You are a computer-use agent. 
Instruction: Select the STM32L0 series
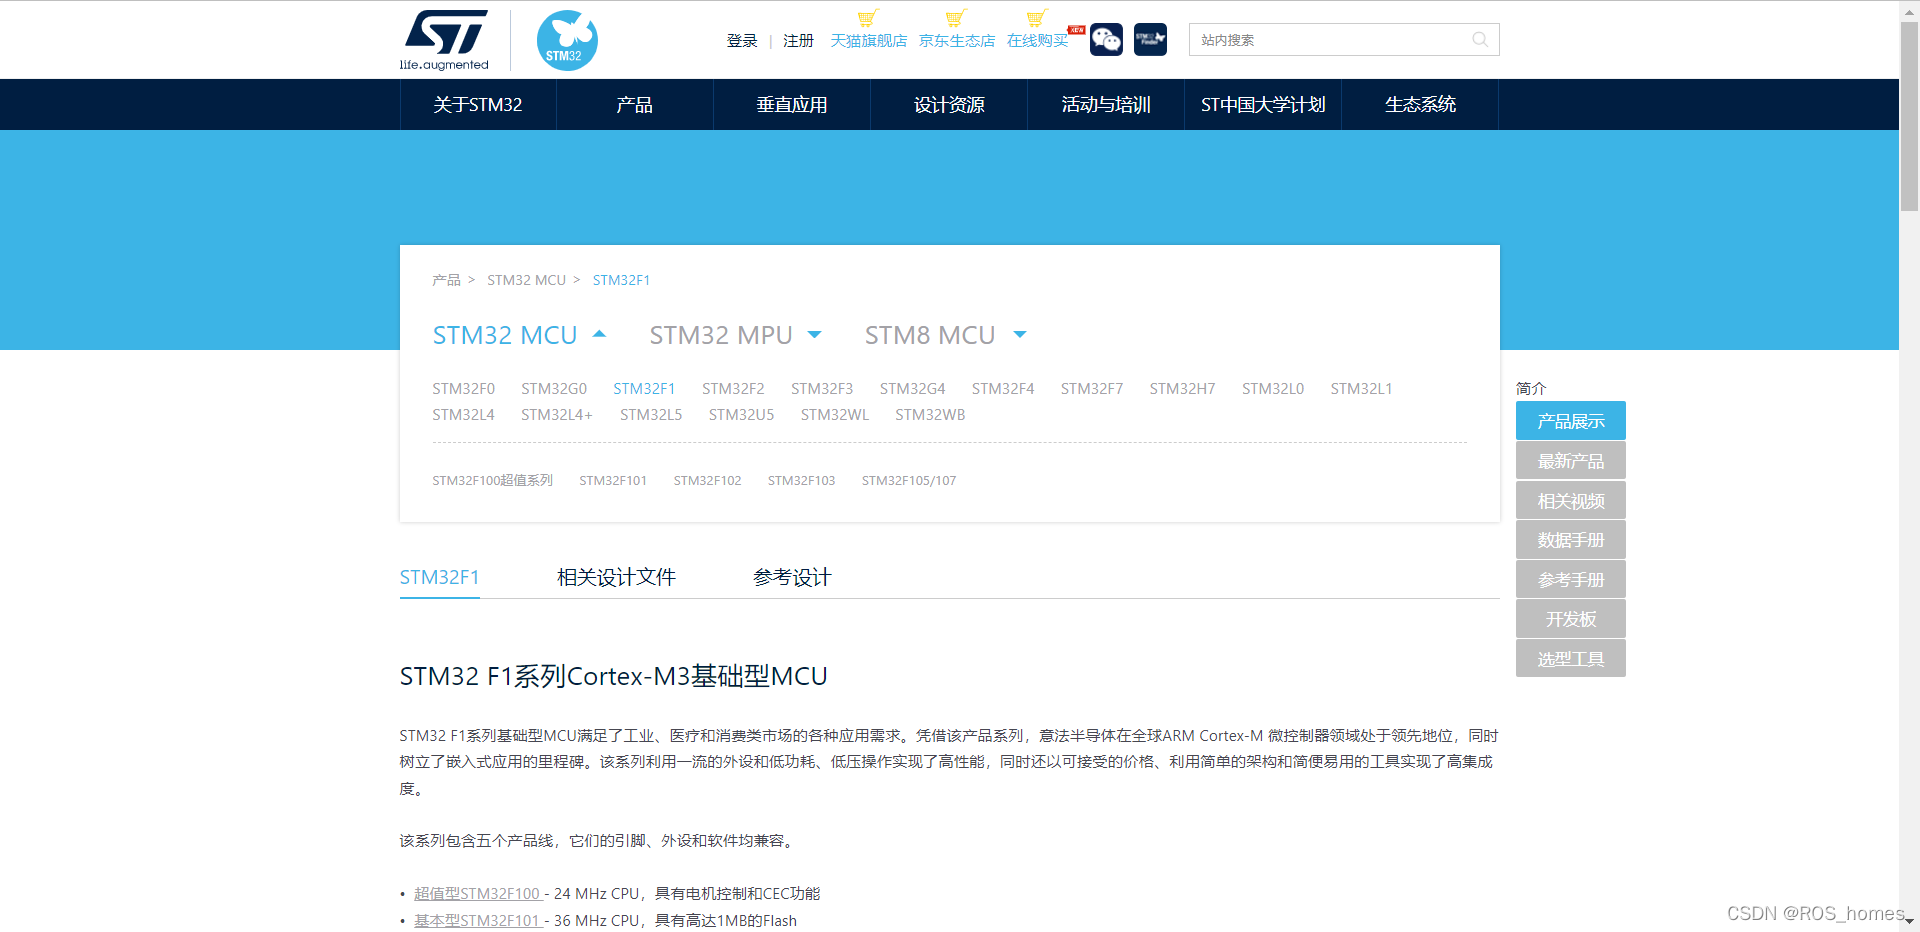[x=1273, y=389]
